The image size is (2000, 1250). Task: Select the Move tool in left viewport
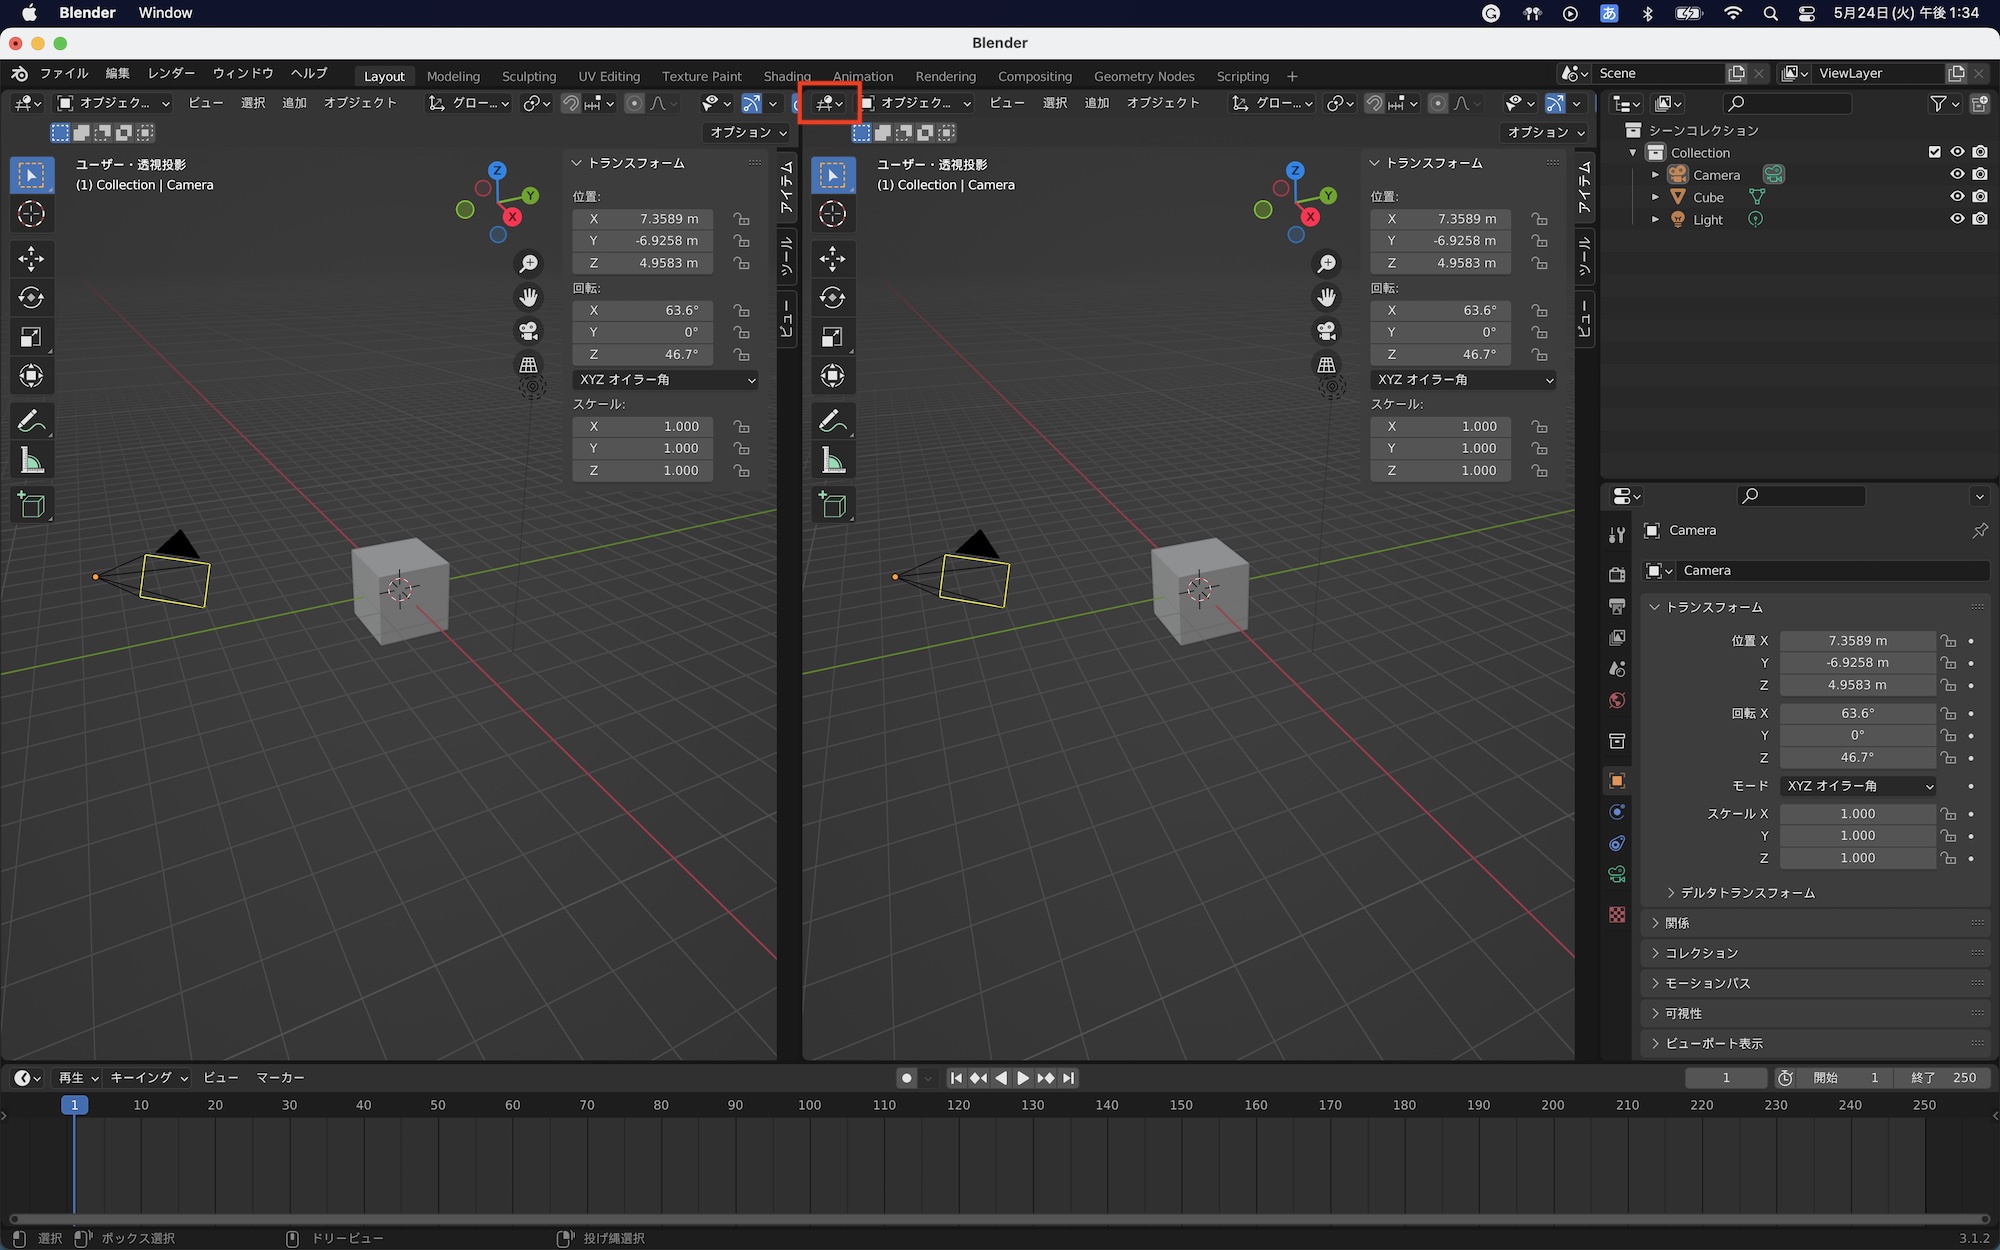(x=31, y=259)
